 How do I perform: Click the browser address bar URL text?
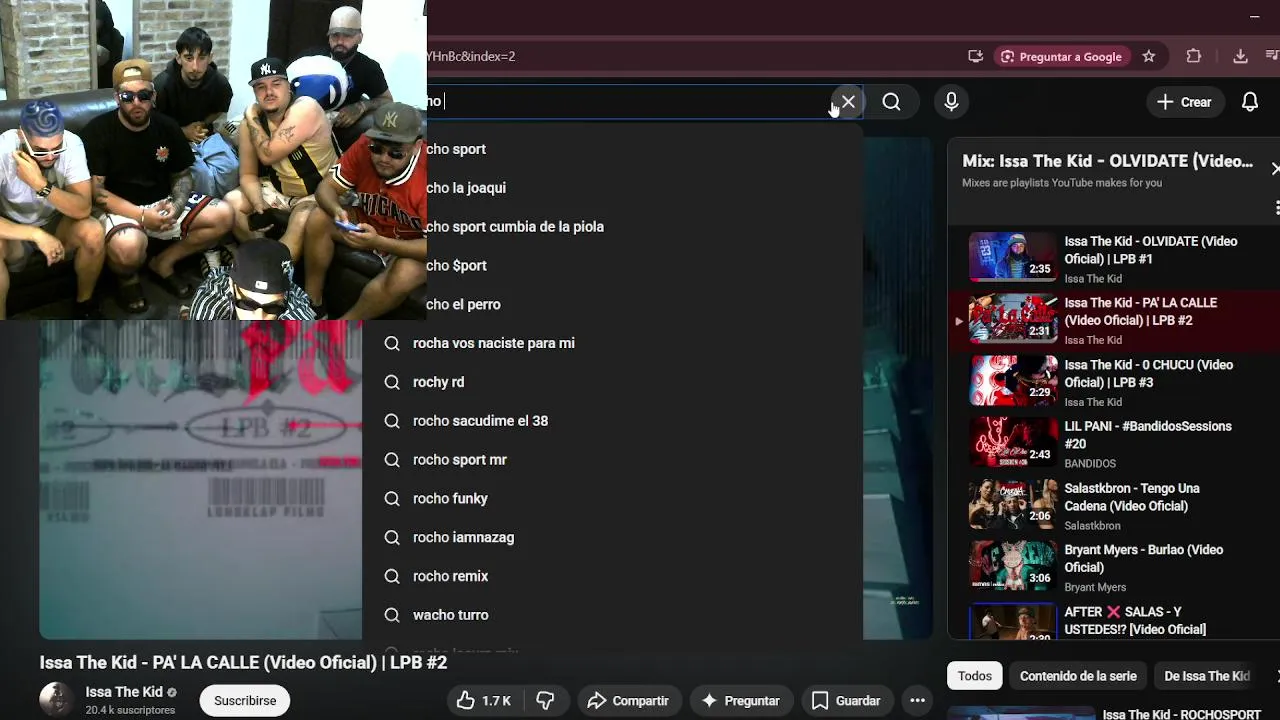(471, 57)
